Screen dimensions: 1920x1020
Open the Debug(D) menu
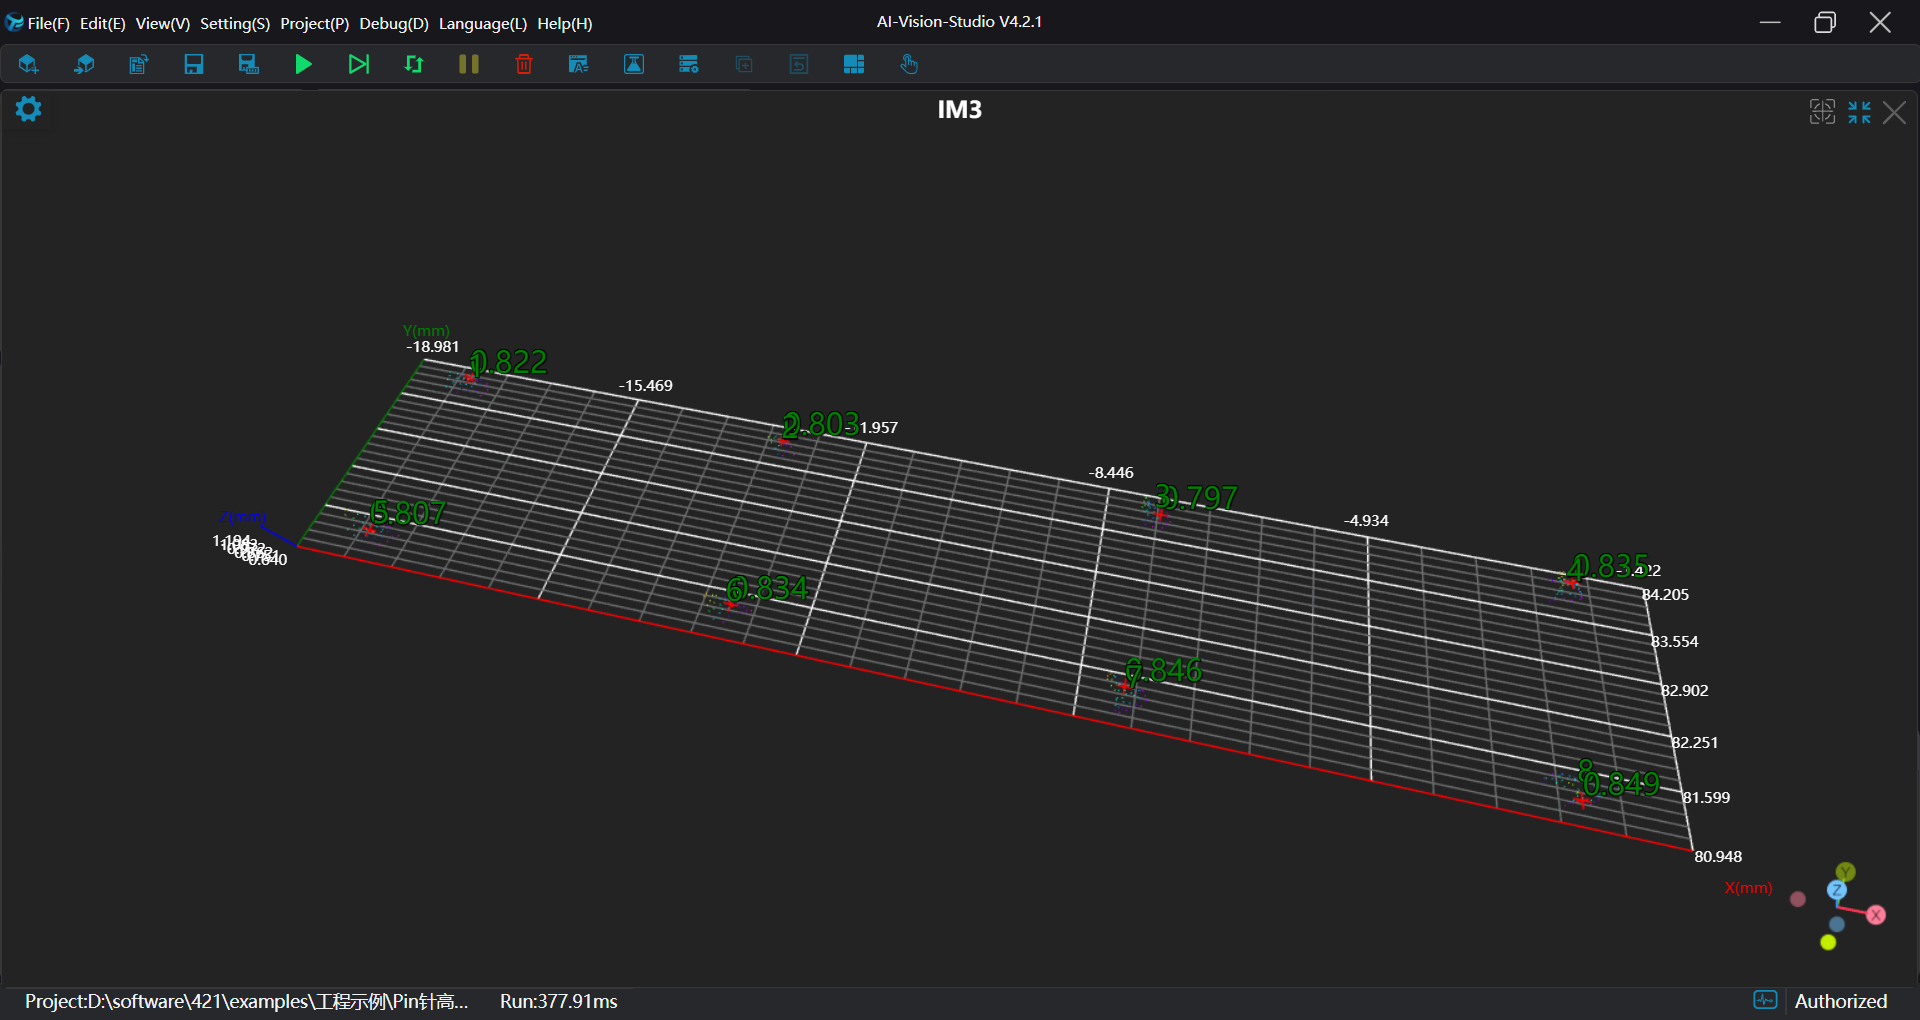point(393,23)
